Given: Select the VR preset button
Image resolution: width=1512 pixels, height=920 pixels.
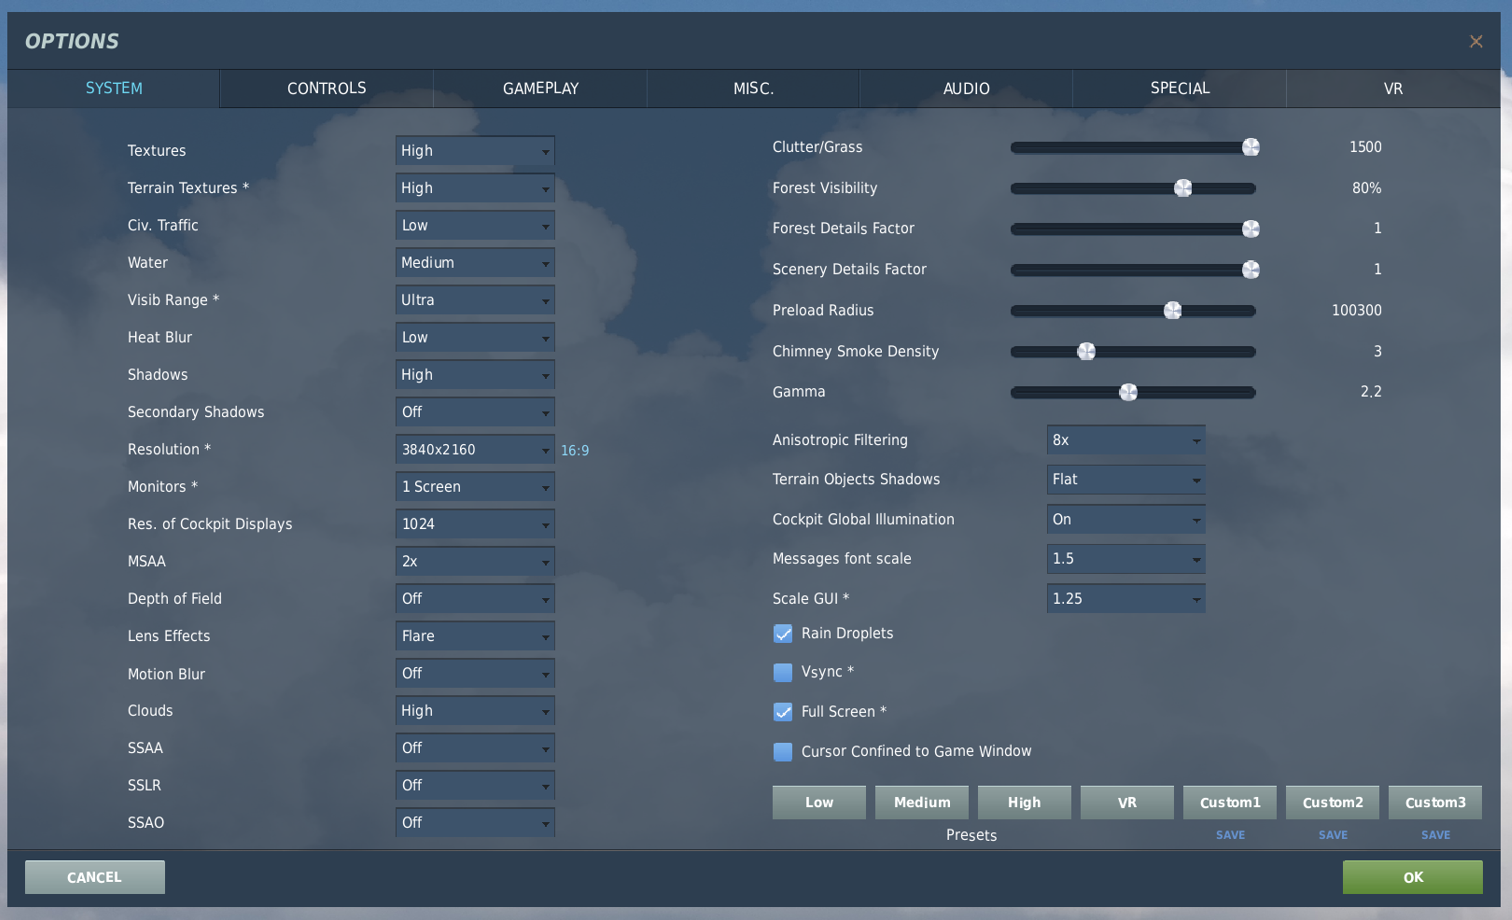Looking at the screenshot, I should tap(1127, 802).
